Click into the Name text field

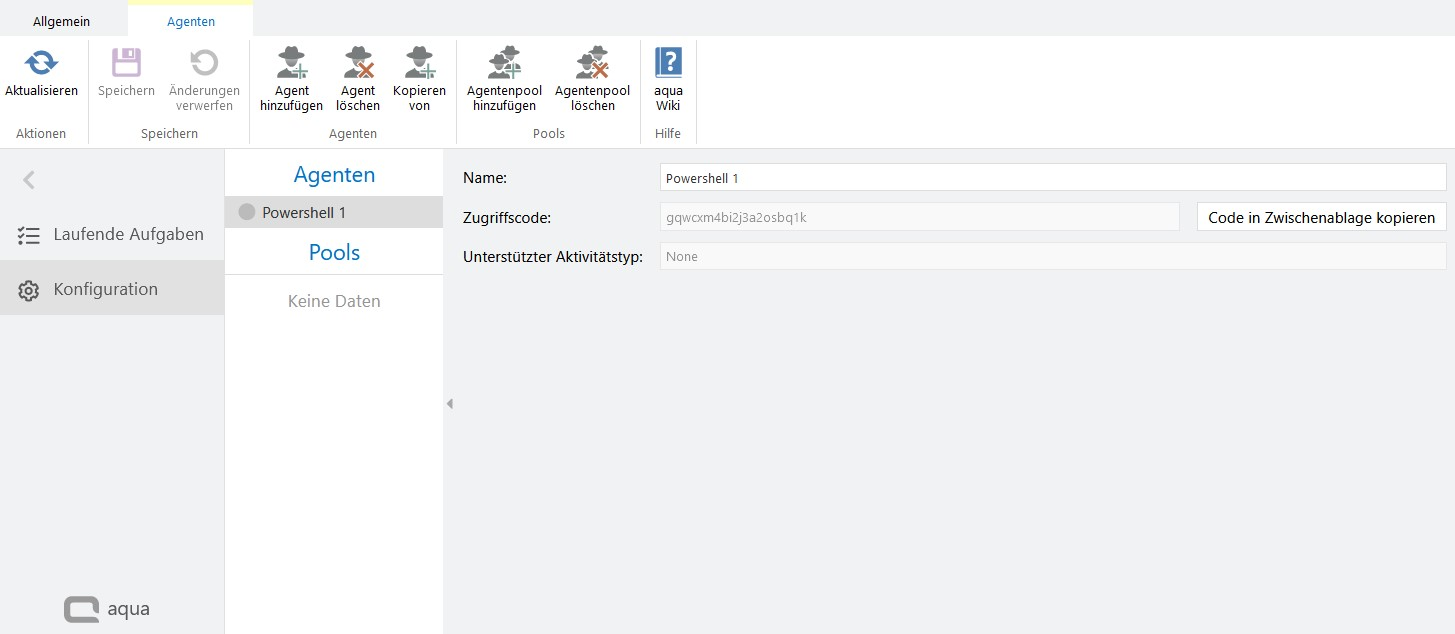(x=1052, y=178)
